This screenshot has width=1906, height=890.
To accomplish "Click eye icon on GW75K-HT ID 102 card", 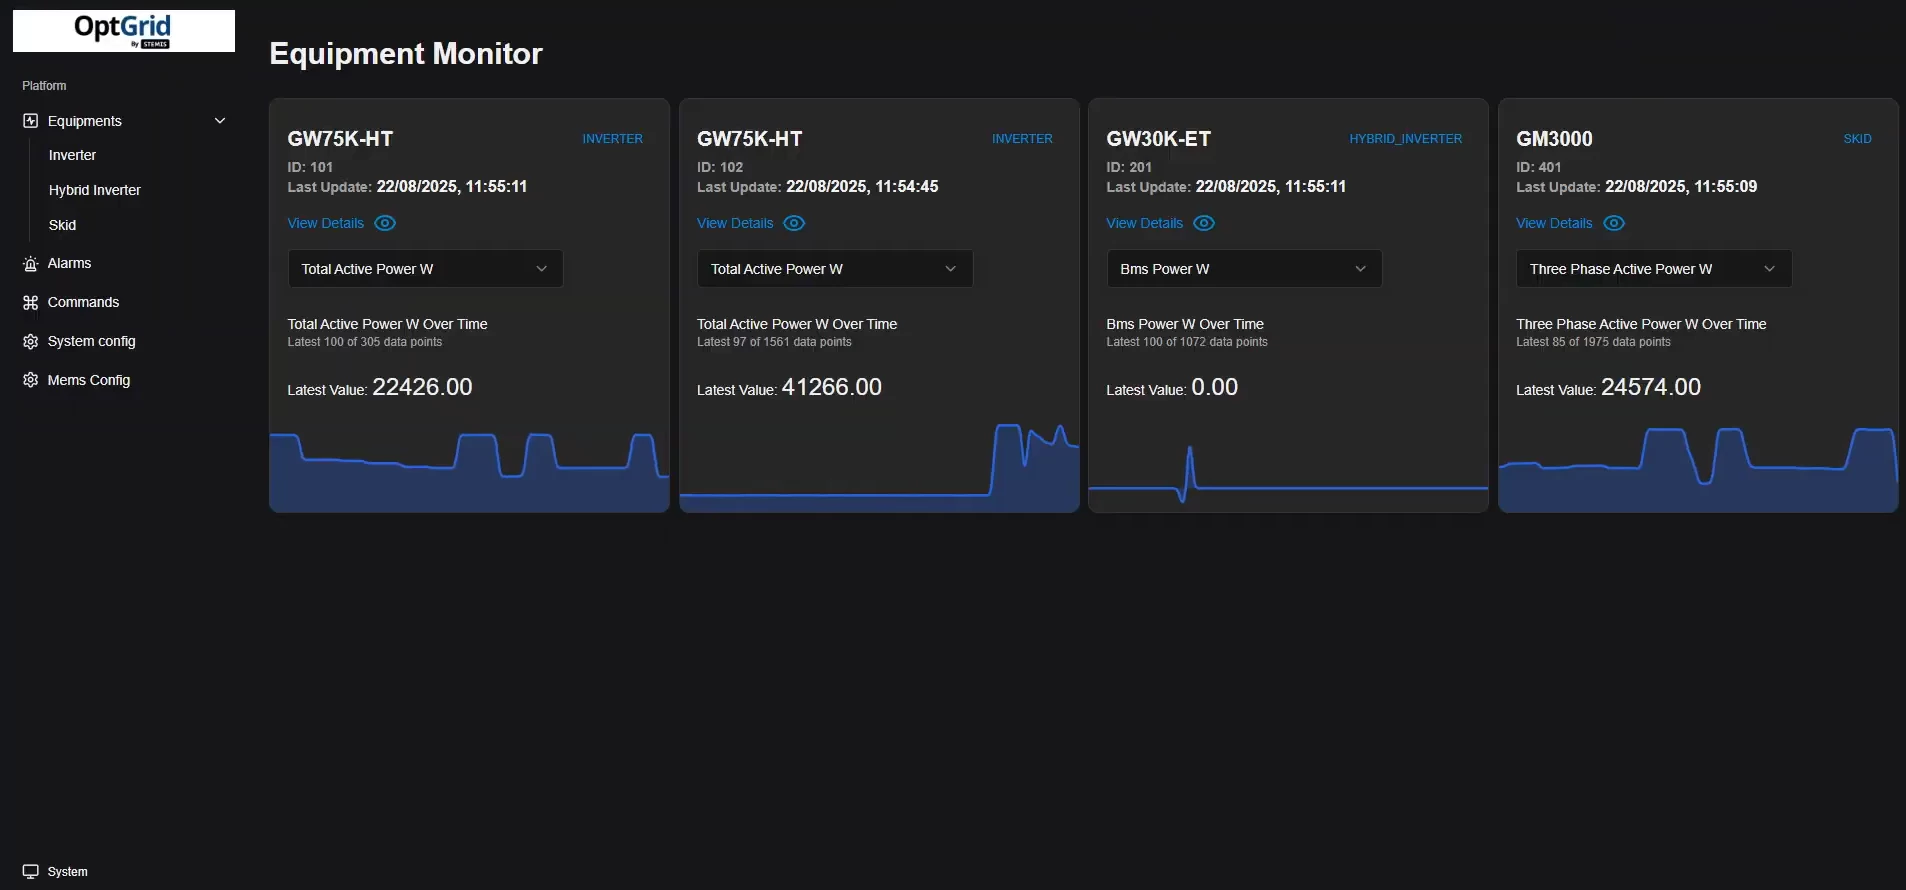I will coord(794,223).
